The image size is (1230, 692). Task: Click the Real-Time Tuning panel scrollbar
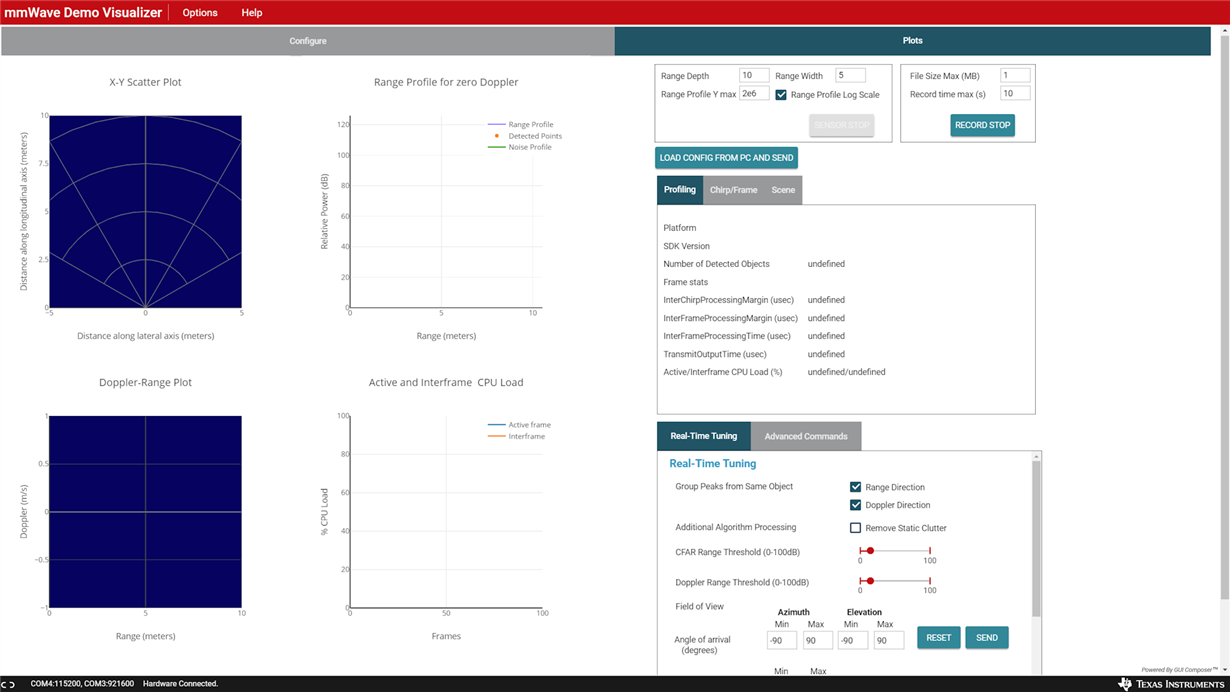[1036, 540]
